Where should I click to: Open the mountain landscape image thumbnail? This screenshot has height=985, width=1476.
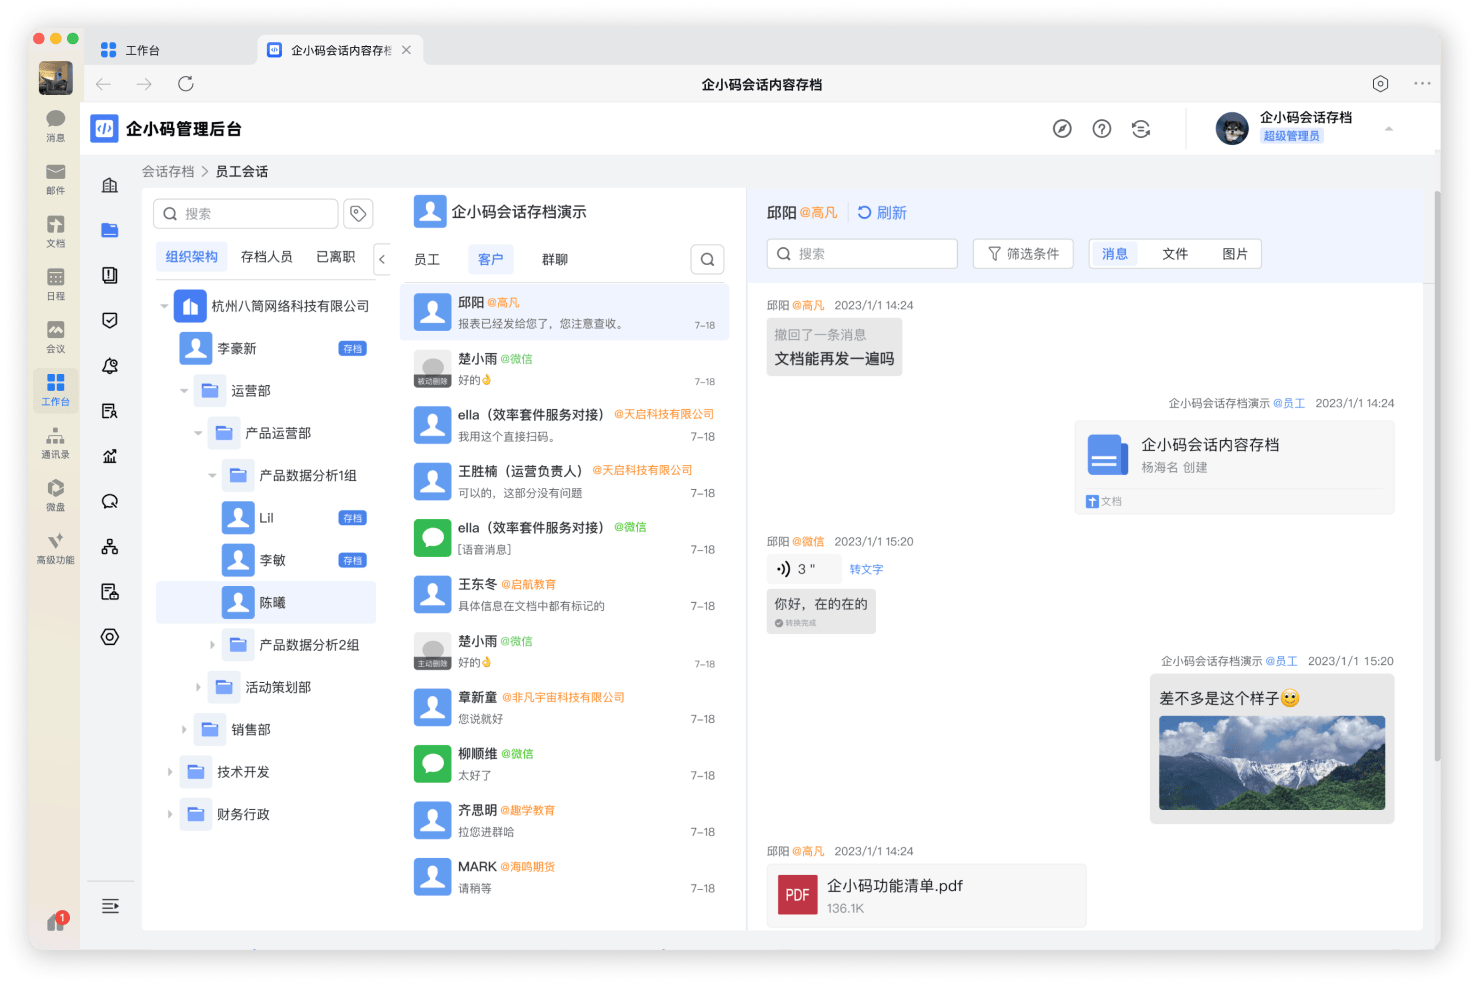point(1272,762)
